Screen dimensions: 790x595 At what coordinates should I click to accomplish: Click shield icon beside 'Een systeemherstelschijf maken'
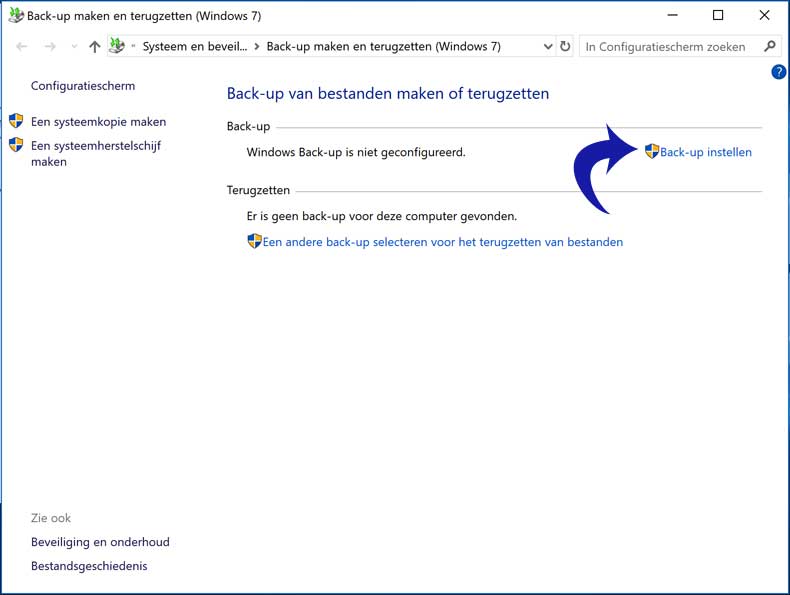click(x=16, y=145)
